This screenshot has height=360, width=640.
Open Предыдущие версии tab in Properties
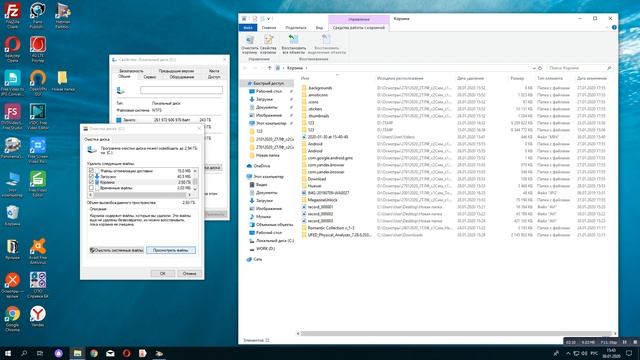(x=176, y=71)
